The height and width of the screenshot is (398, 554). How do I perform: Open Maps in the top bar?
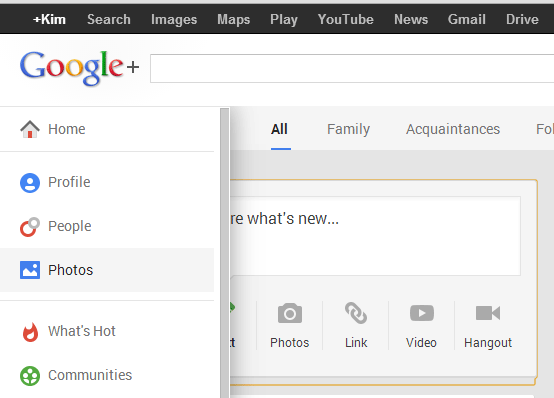click(x=234, y=19)
